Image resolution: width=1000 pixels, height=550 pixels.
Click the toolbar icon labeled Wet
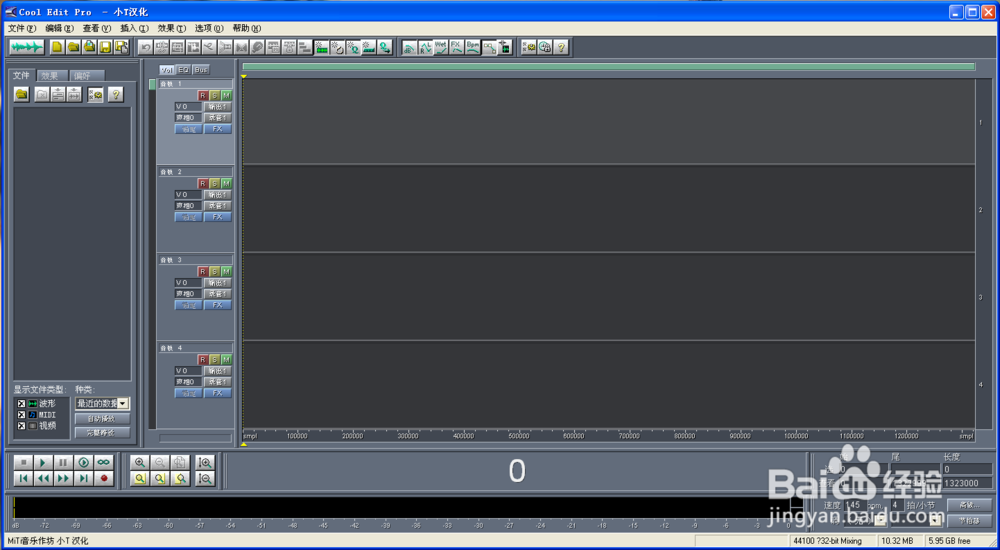point(441,47)
